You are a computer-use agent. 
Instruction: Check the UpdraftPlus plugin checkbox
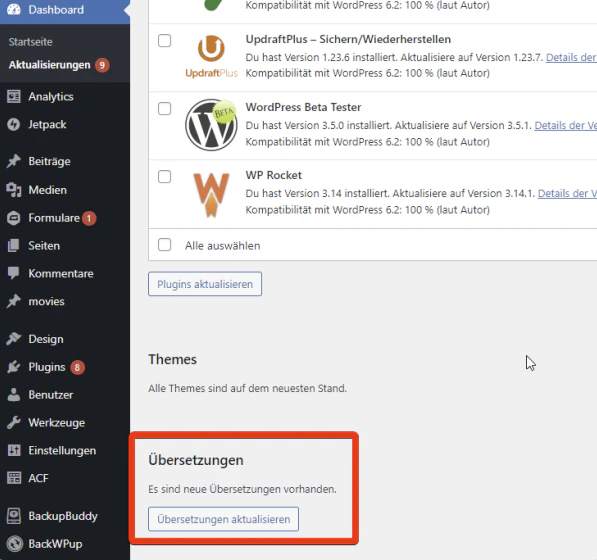164,40
